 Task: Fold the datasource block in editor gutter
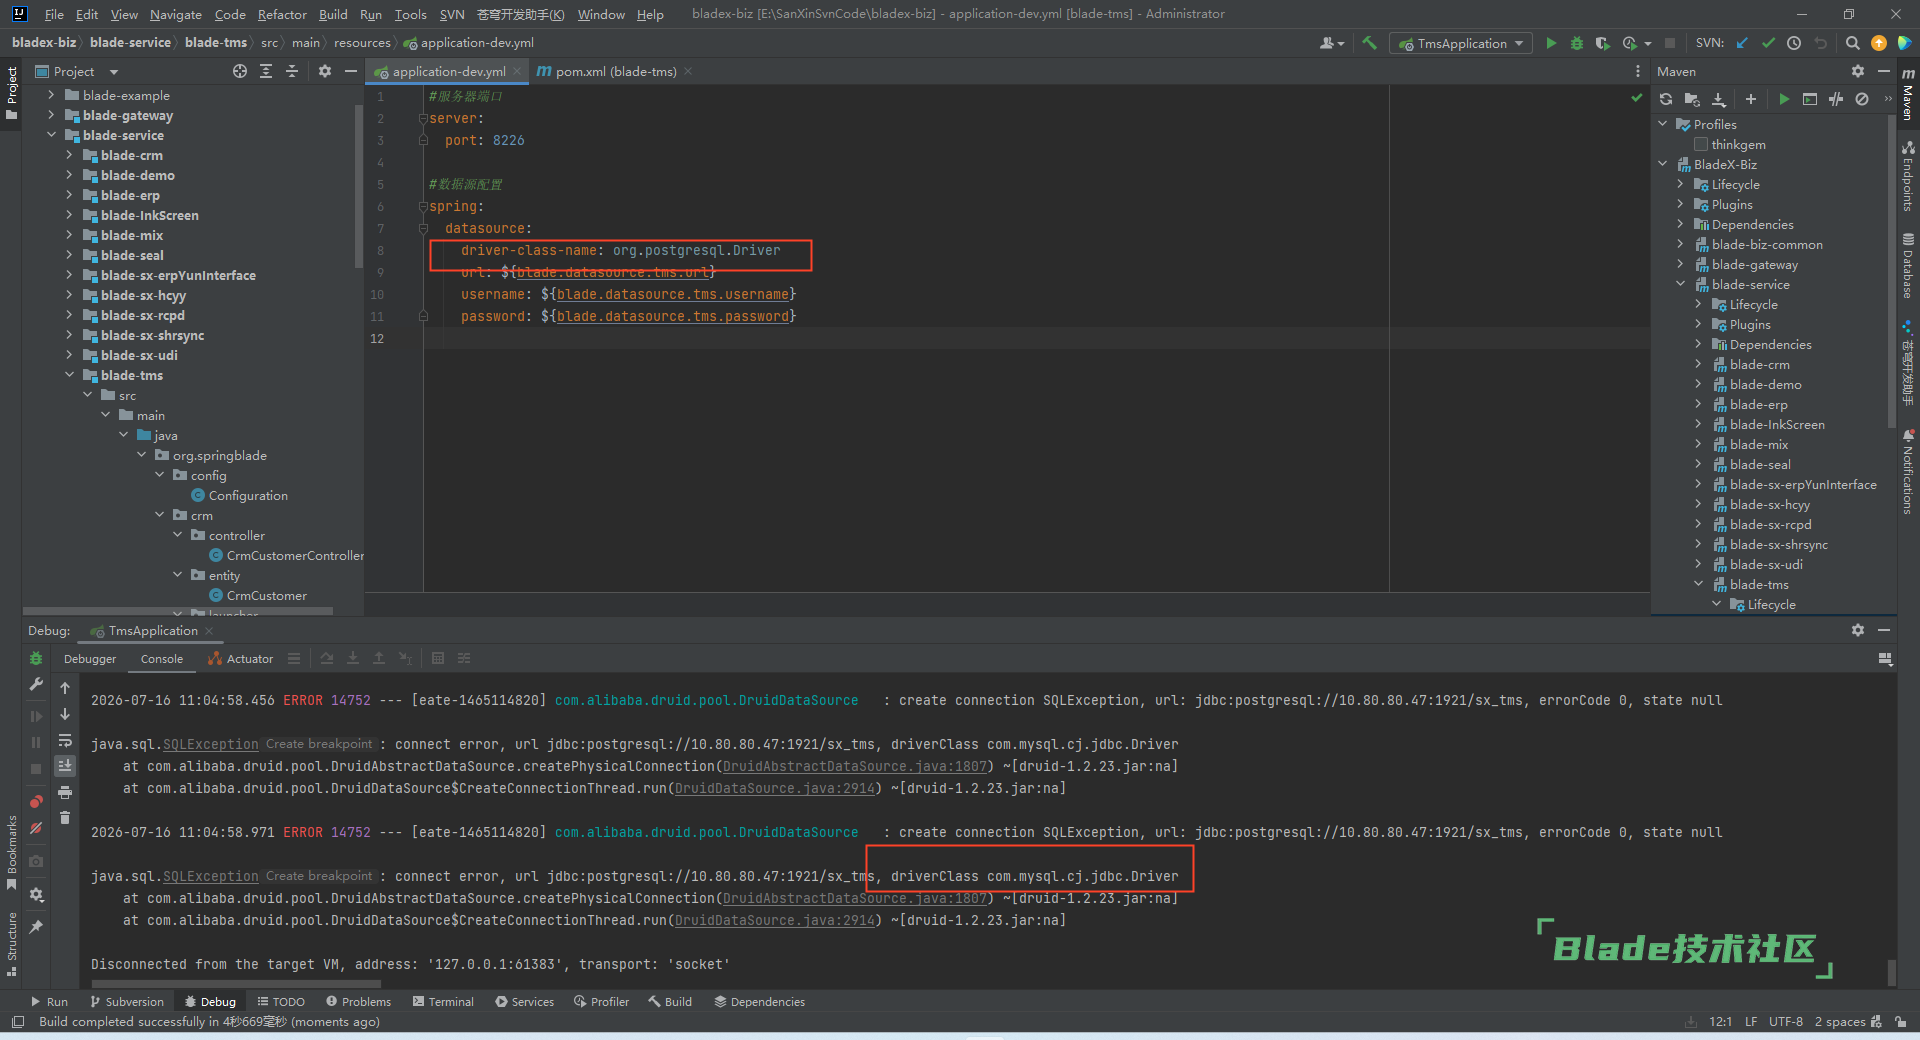pyautogui.click(x=423, y=228)
